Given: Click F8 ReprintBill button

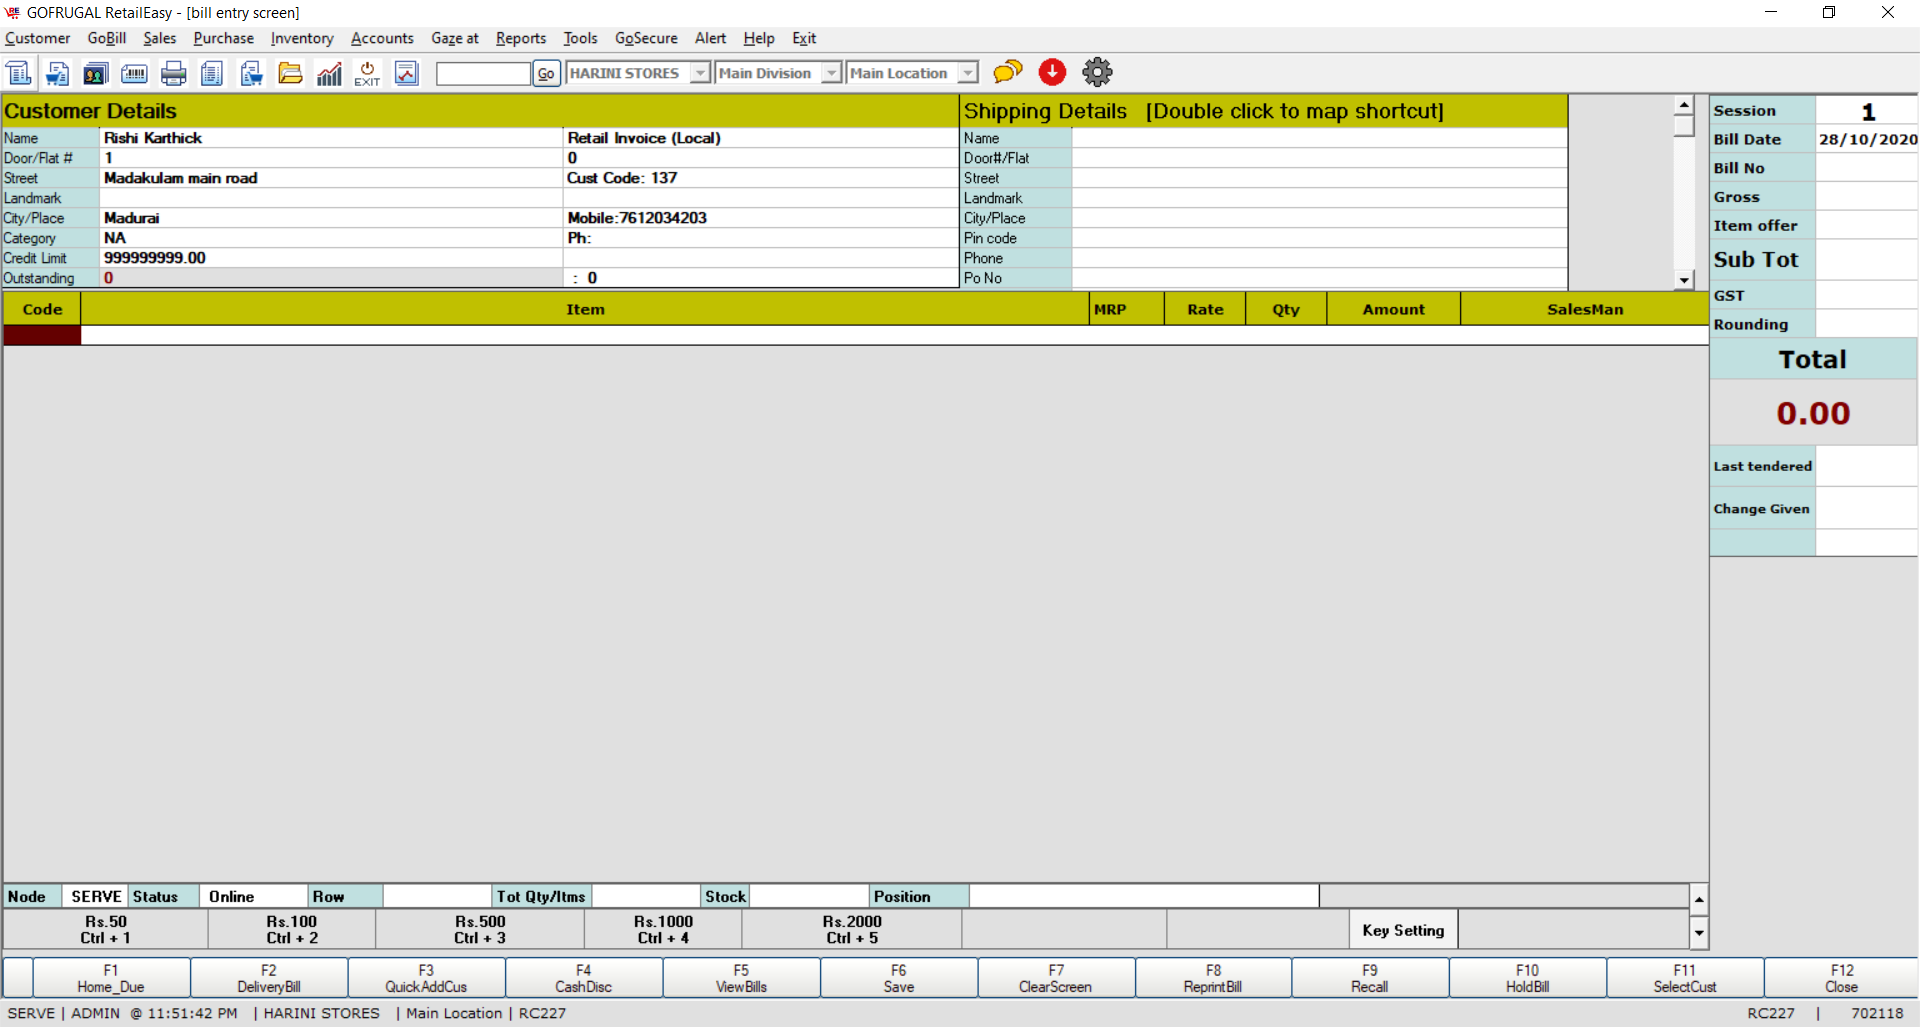Looking at the screenshot, I should tap(1213, 978).
